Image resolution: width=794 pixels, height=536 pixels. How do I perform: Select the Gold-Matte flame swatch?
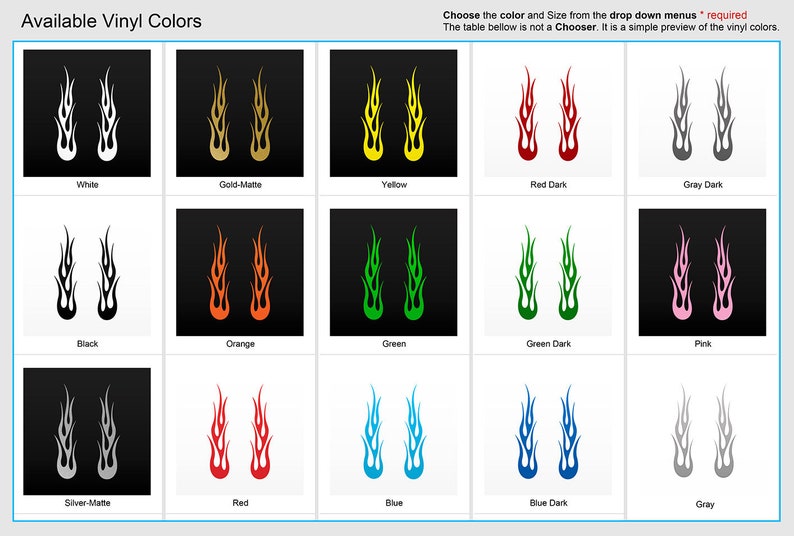[240, 113]
